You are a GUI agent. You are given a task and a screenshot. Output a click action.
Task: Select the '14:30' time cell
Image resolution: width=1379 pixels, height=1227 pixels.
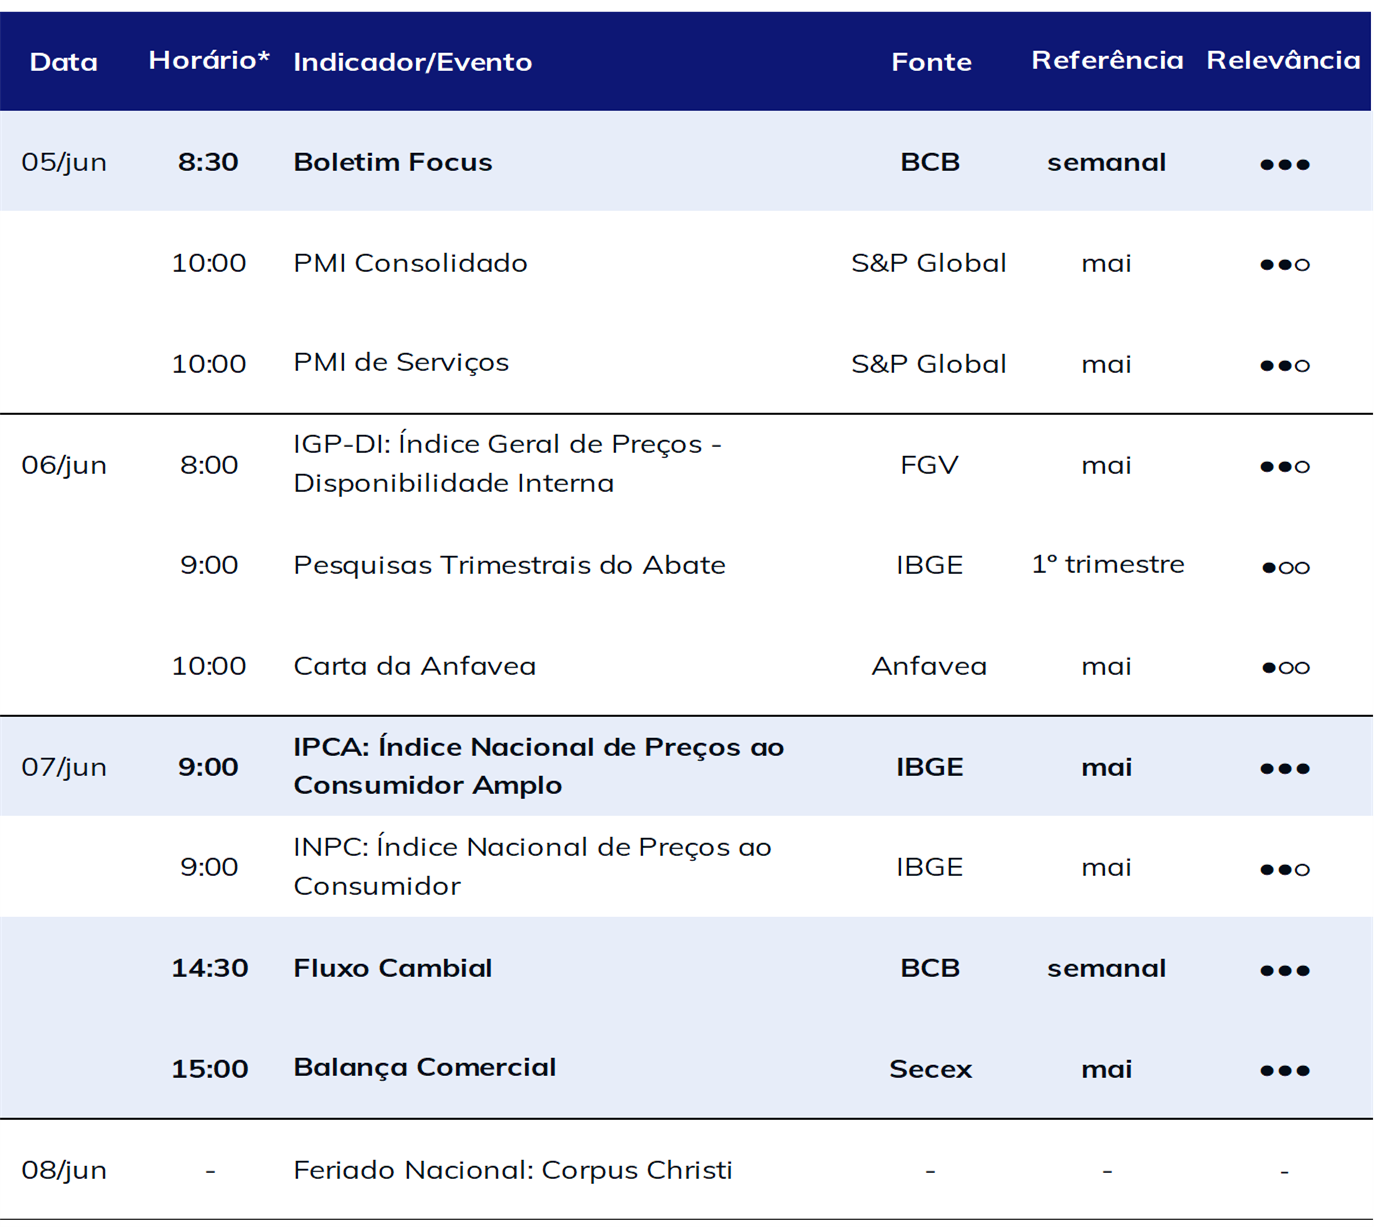click(210, 968)
